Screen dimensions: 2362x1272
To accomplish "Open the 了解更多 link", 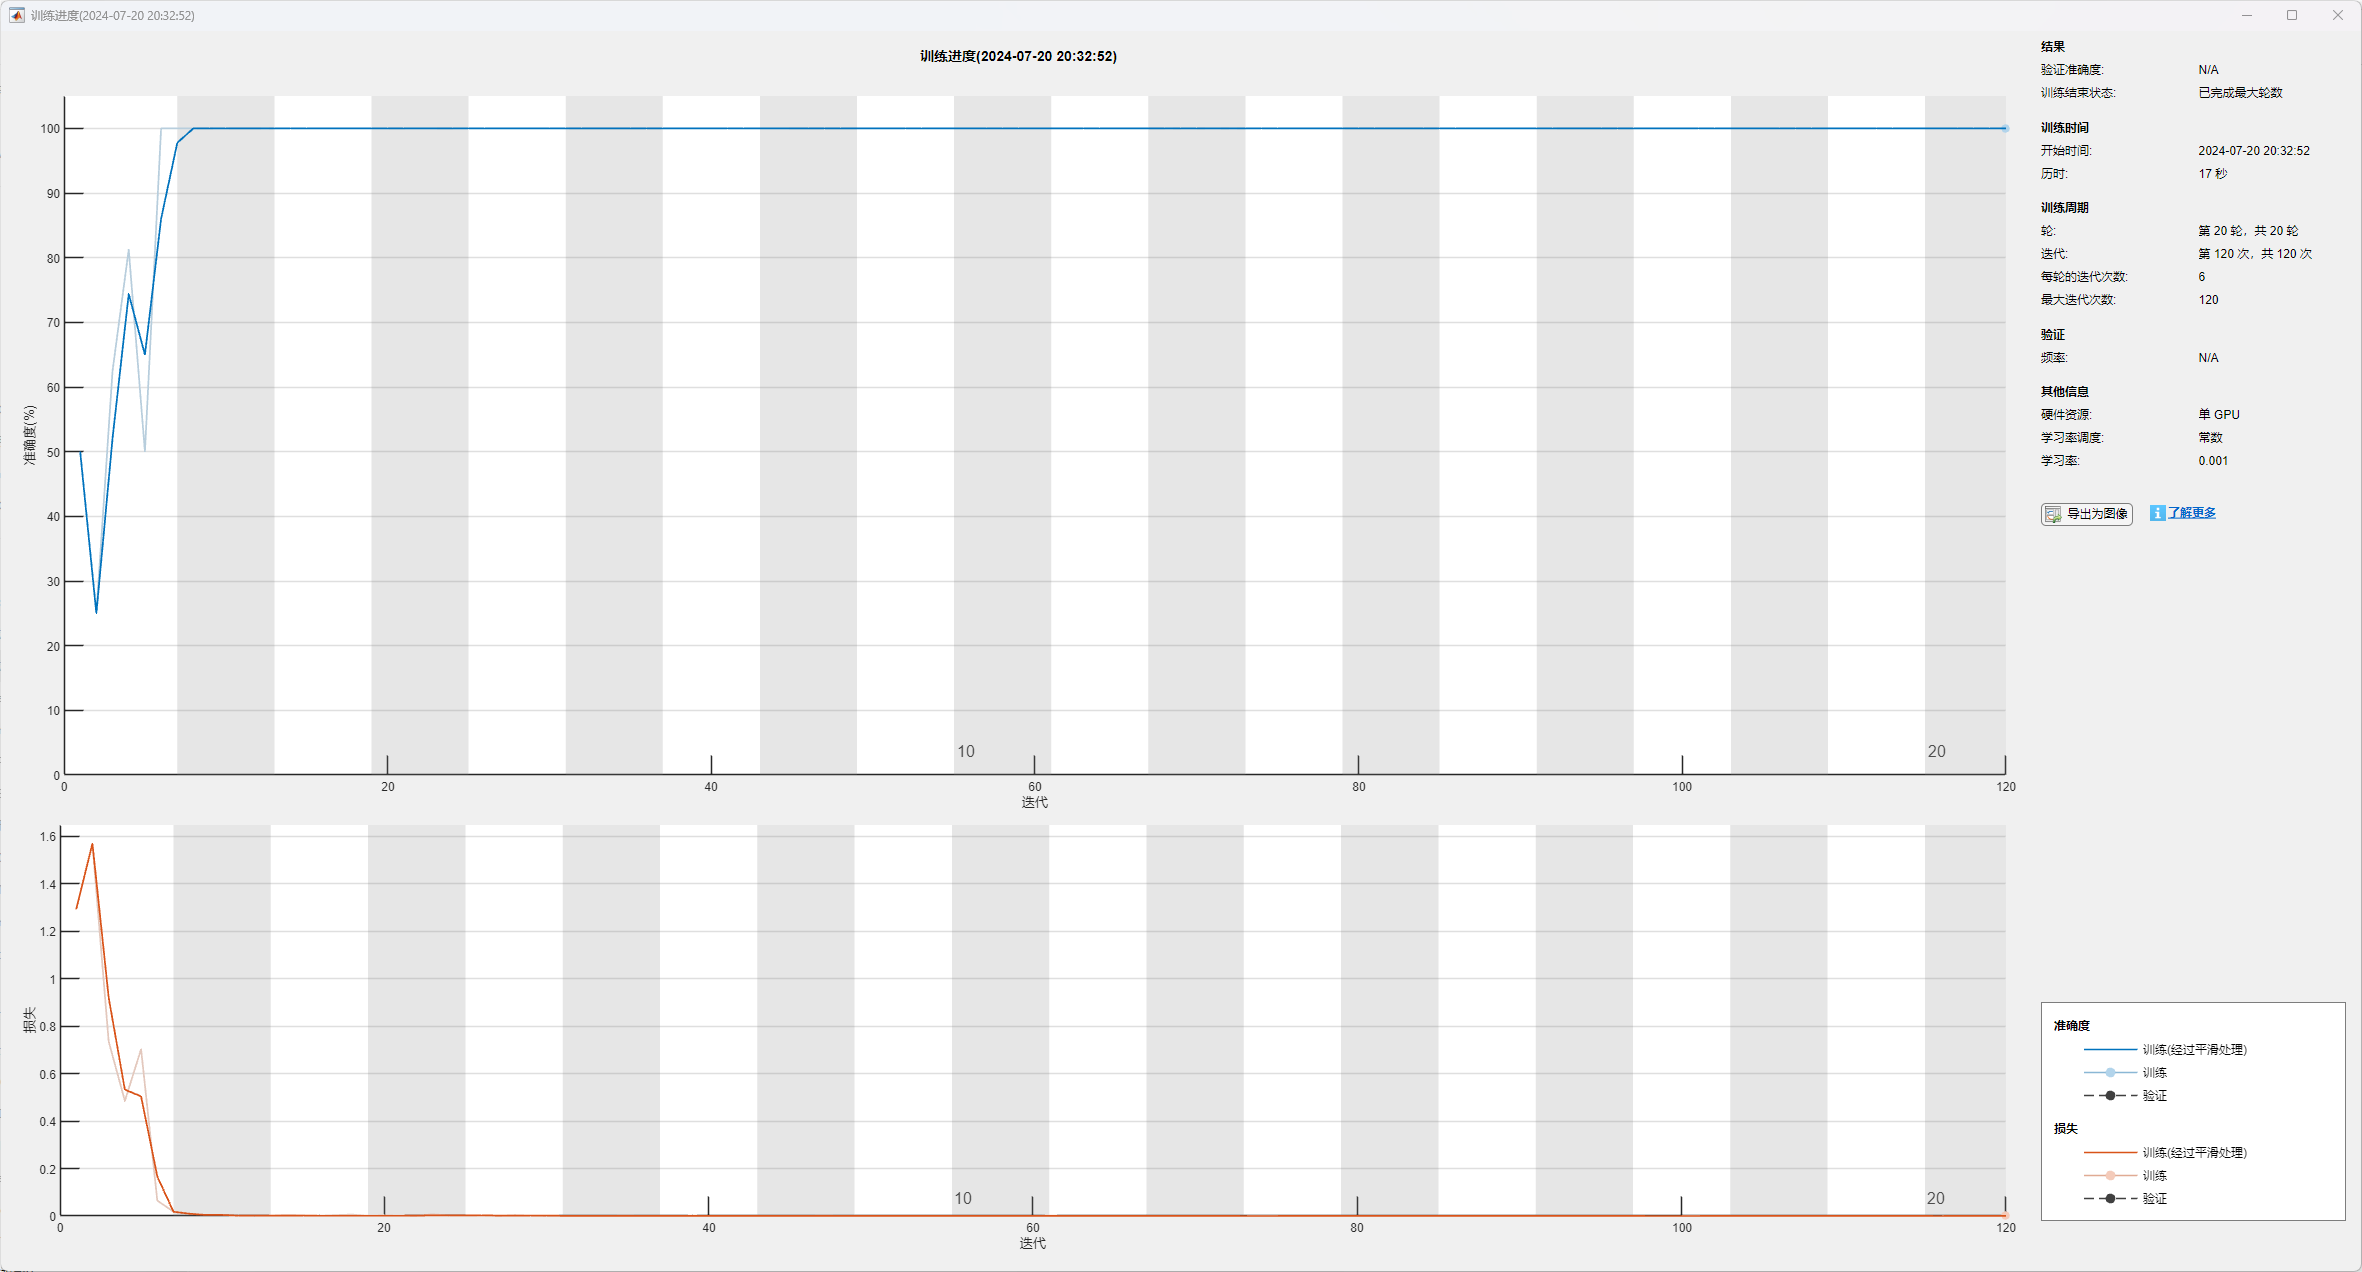I will (x=2192, y=513).
